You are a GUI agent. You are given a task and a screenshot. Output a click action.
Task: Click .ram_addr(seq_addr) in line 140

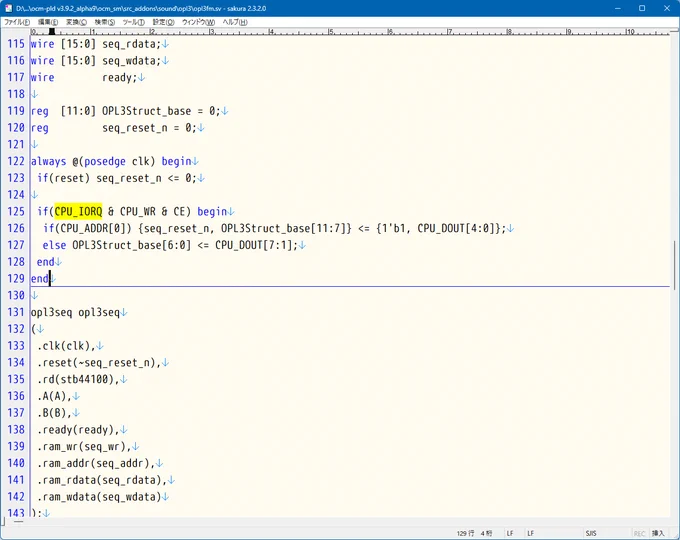pos(93,464)
